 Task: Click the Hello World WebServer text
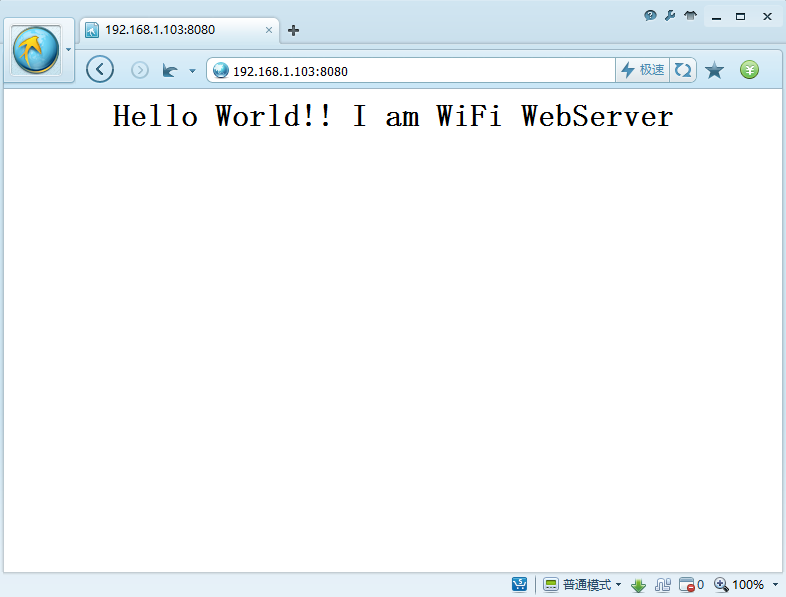click(392, 116)
